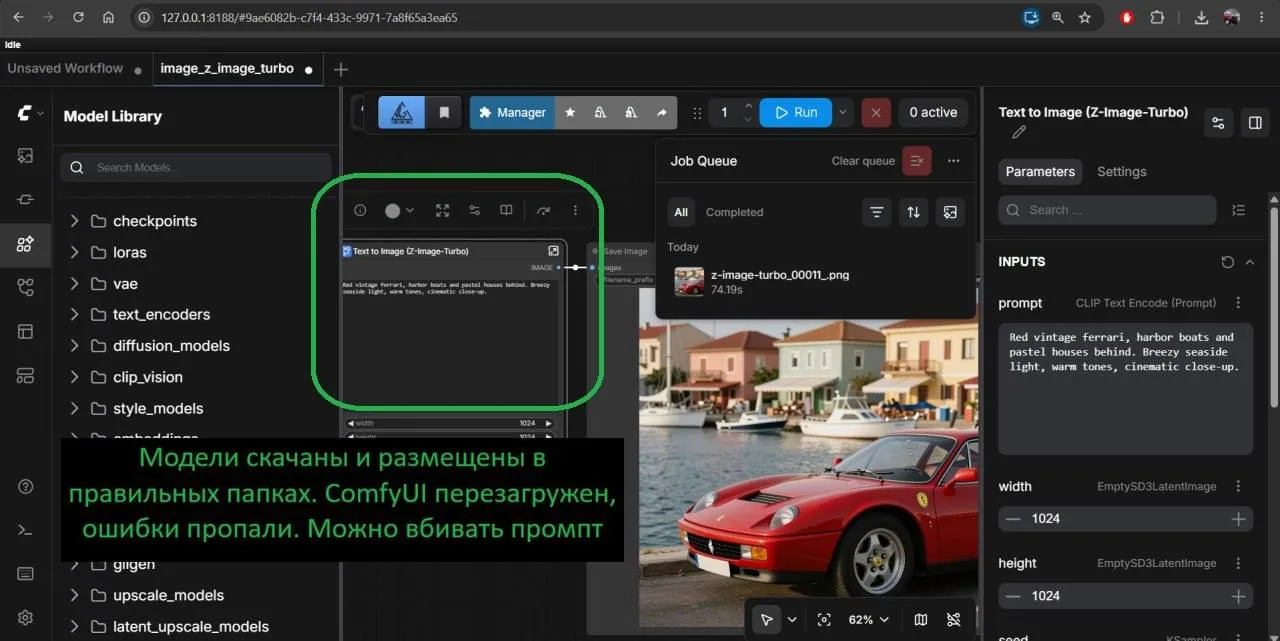The height and width of the screenshot is (641, 1280).
Task: Add a new workflow tab with plus
Action: click(340, 69)
